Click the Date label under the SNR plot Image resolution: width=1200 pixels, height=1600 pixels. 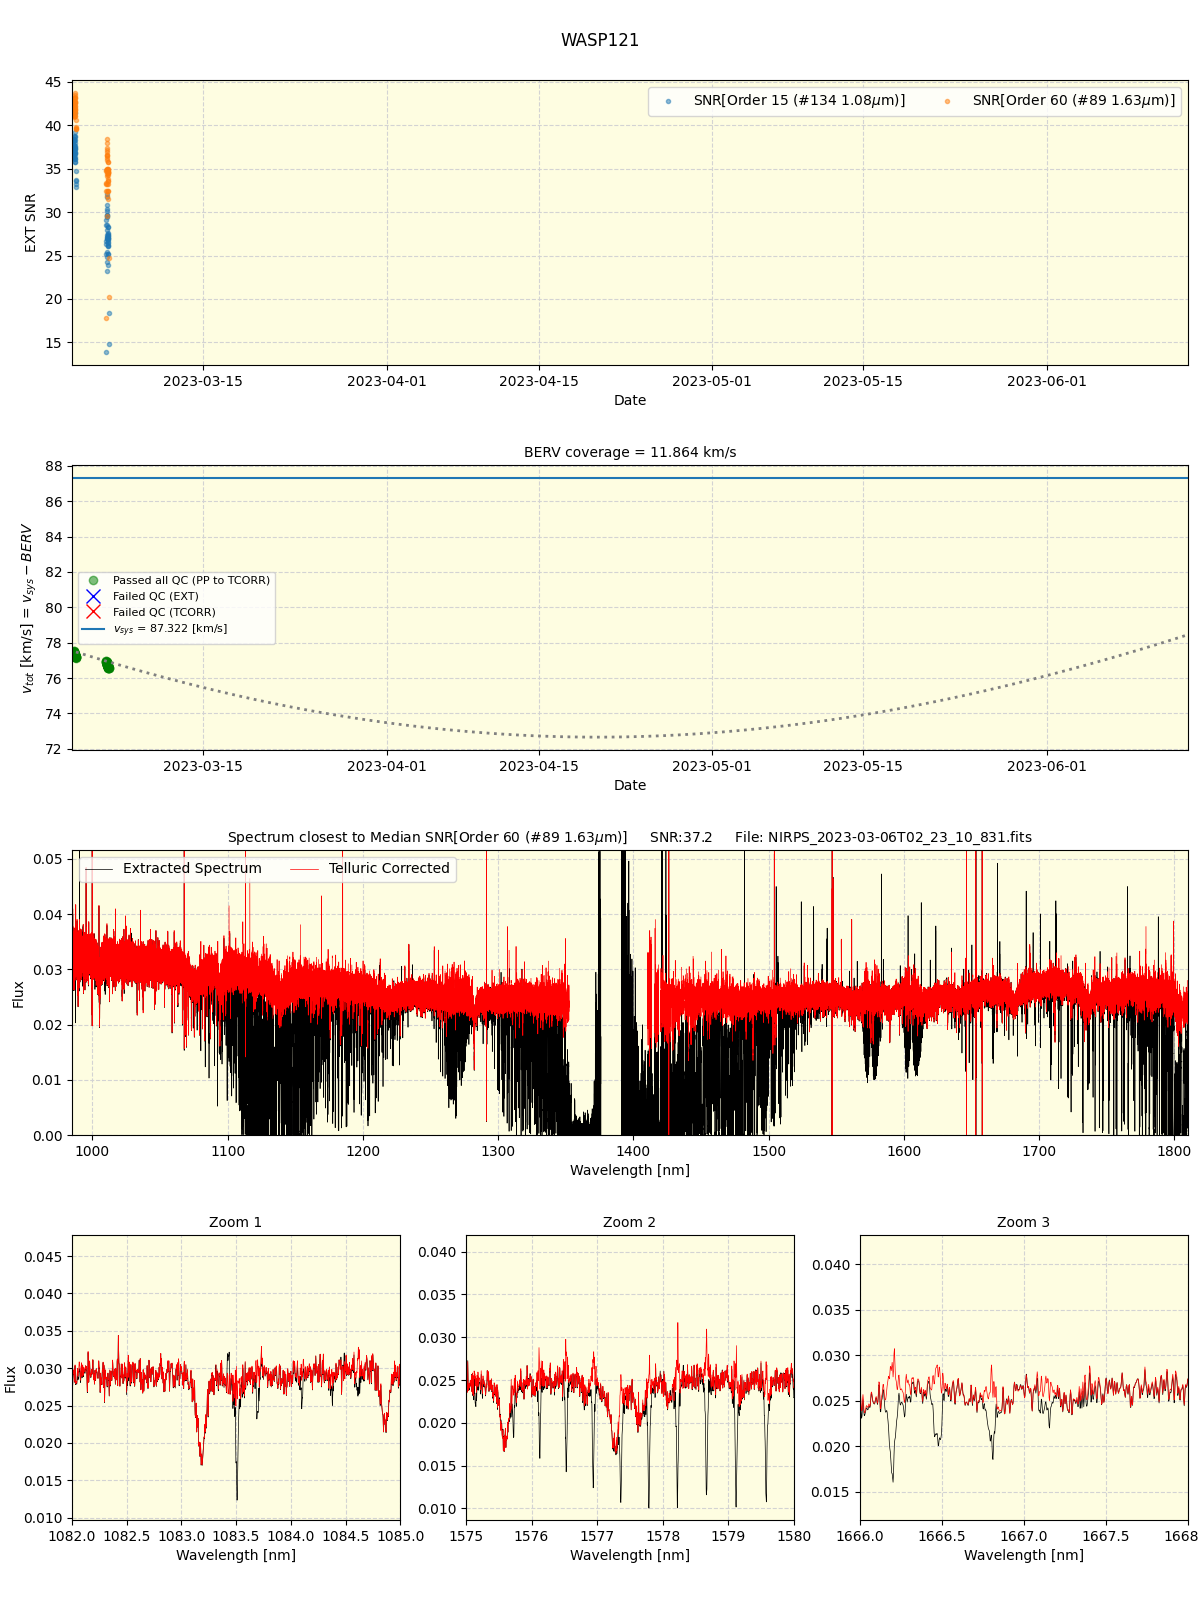click(630, 400)
